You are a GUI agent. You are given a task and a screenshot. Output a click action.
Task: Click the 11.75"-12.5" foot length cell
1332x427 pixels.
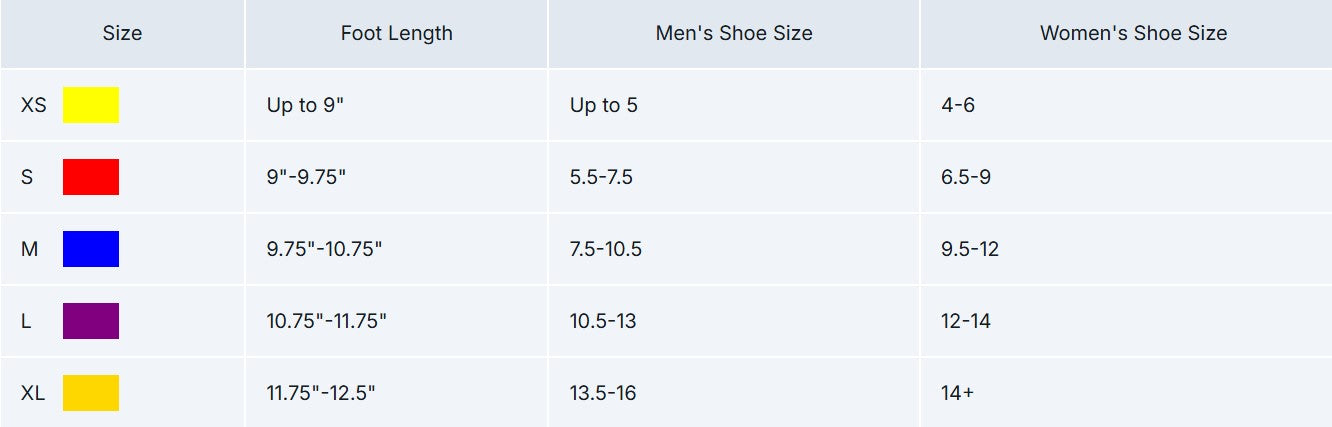[x=320, y=393]
